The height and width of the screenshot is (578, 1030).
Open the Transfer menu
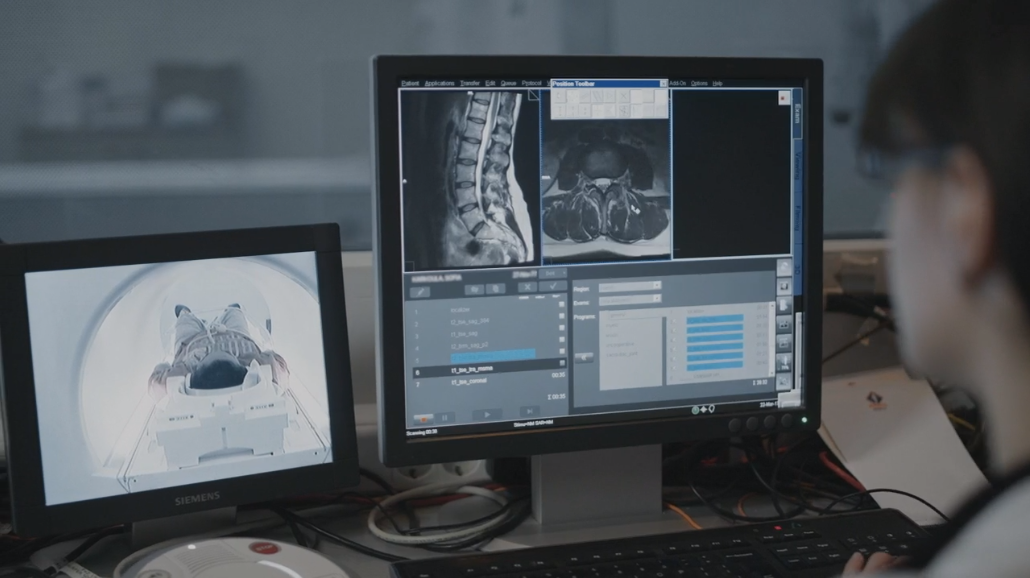[x=470, y=83]
